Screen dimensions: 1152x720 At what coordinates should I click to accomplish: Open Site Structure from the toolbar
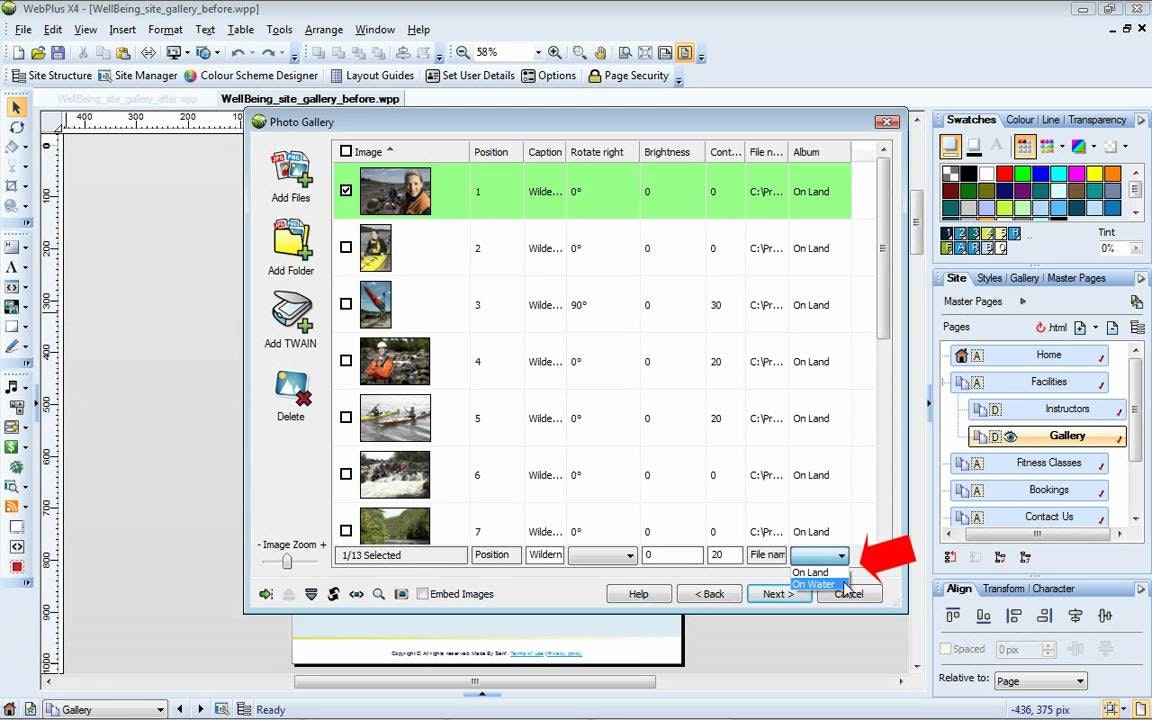tap(51, 76)
